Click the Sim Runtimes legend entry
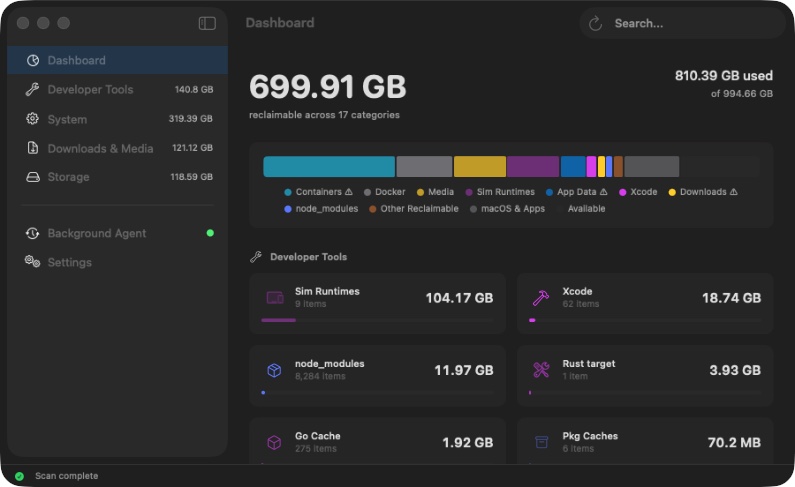 500,192
